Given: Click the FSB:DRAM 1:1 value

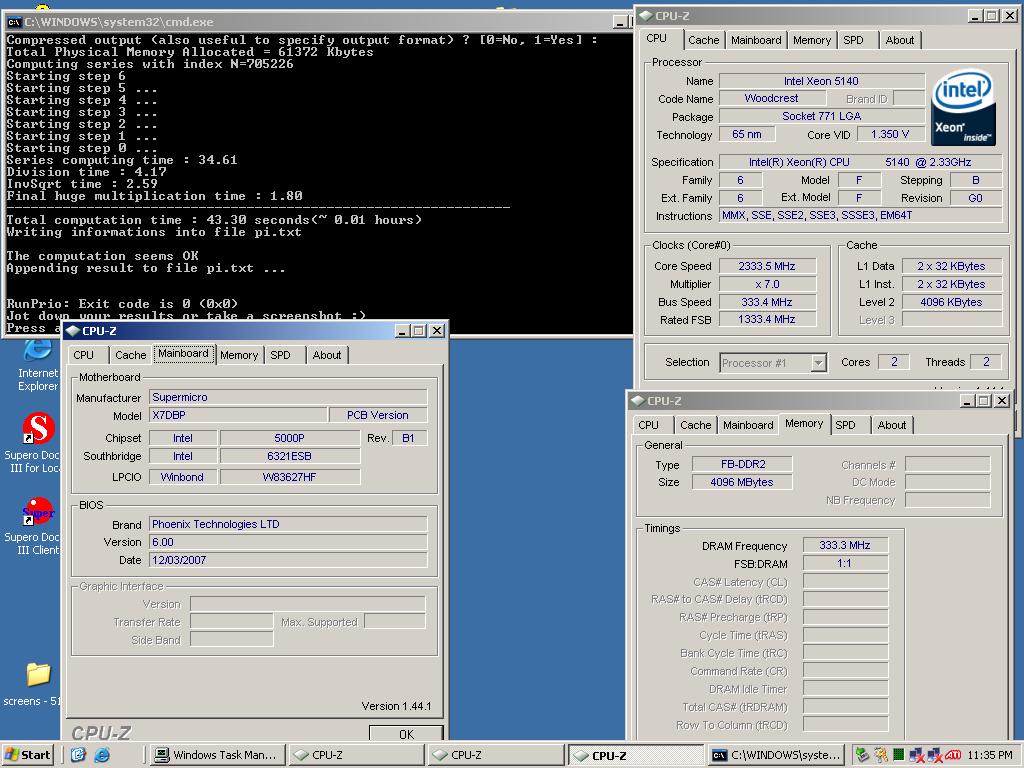Looking at the screenshot, I should [x=845, y=563].
